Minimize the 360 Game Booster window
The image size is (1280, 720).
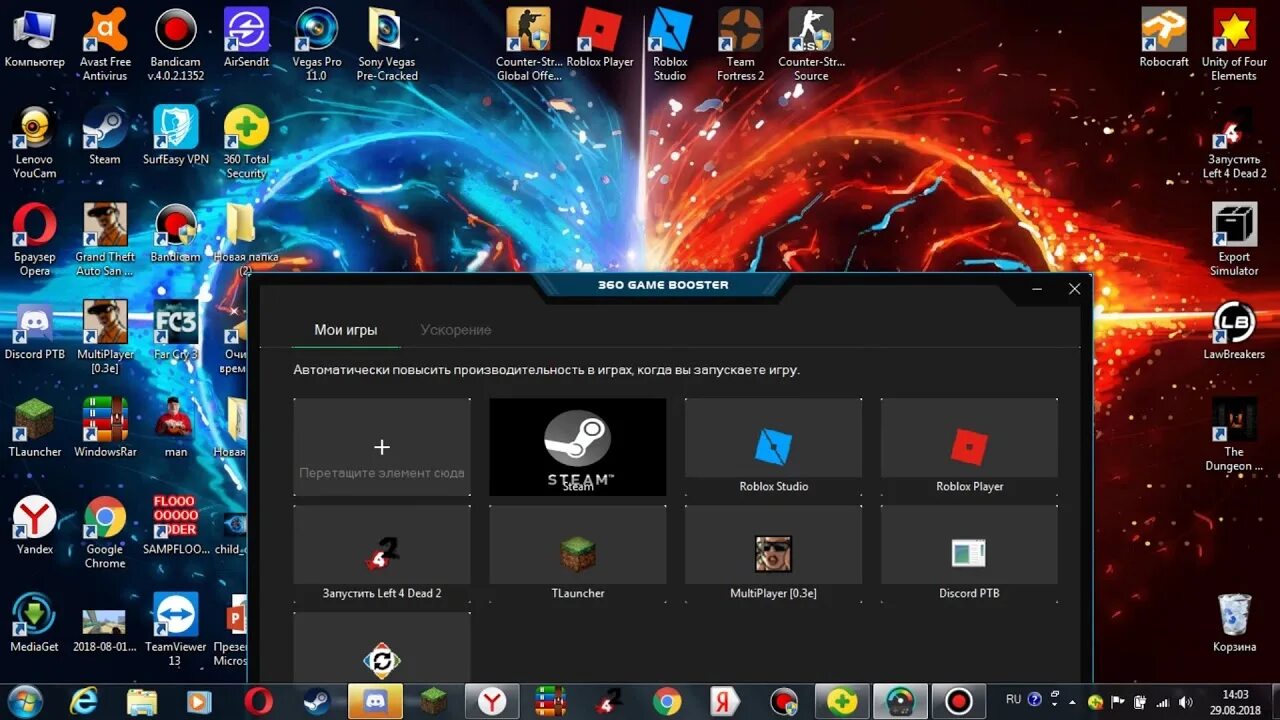pyautogui.click(x=1037, y=289)
